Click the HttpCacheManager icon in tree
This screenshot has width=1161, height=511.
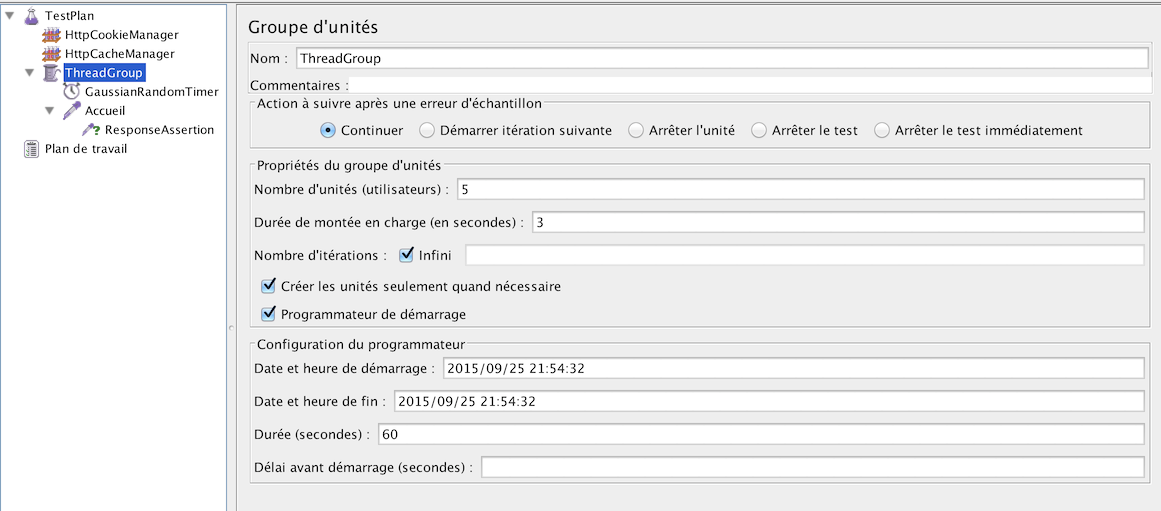pyautogui.click(x=51, y=54)
